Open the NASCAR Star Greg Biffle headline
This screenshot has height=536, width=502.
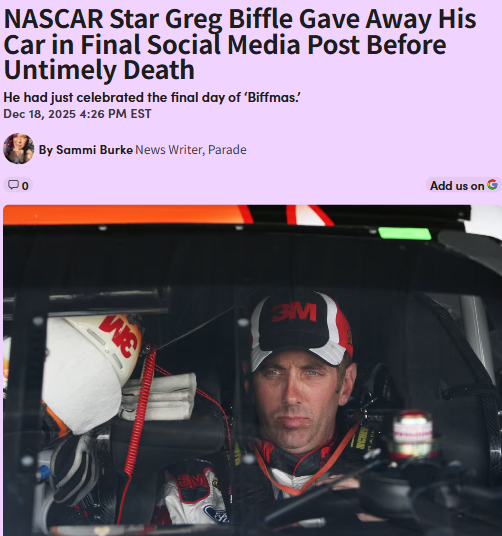240,44
